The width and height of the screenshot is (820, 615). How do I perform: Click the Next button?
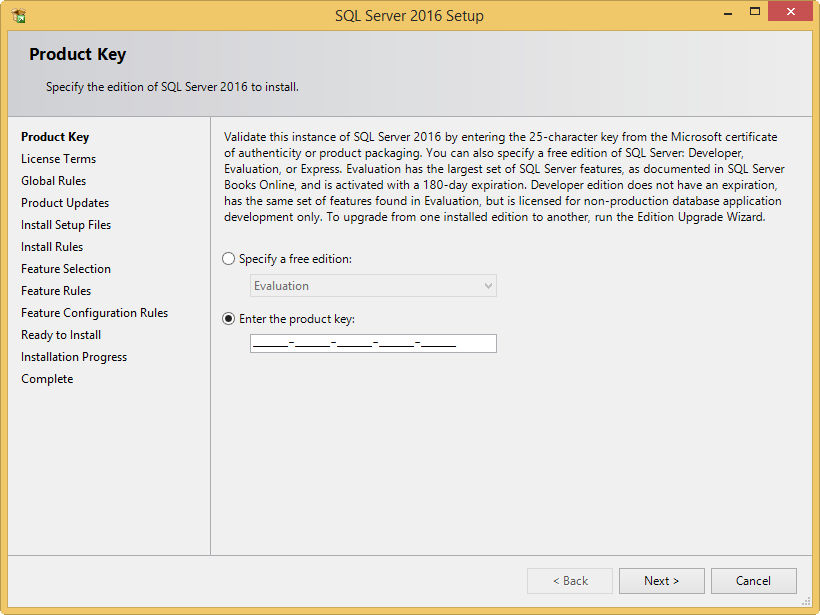[x=662, y=581]
